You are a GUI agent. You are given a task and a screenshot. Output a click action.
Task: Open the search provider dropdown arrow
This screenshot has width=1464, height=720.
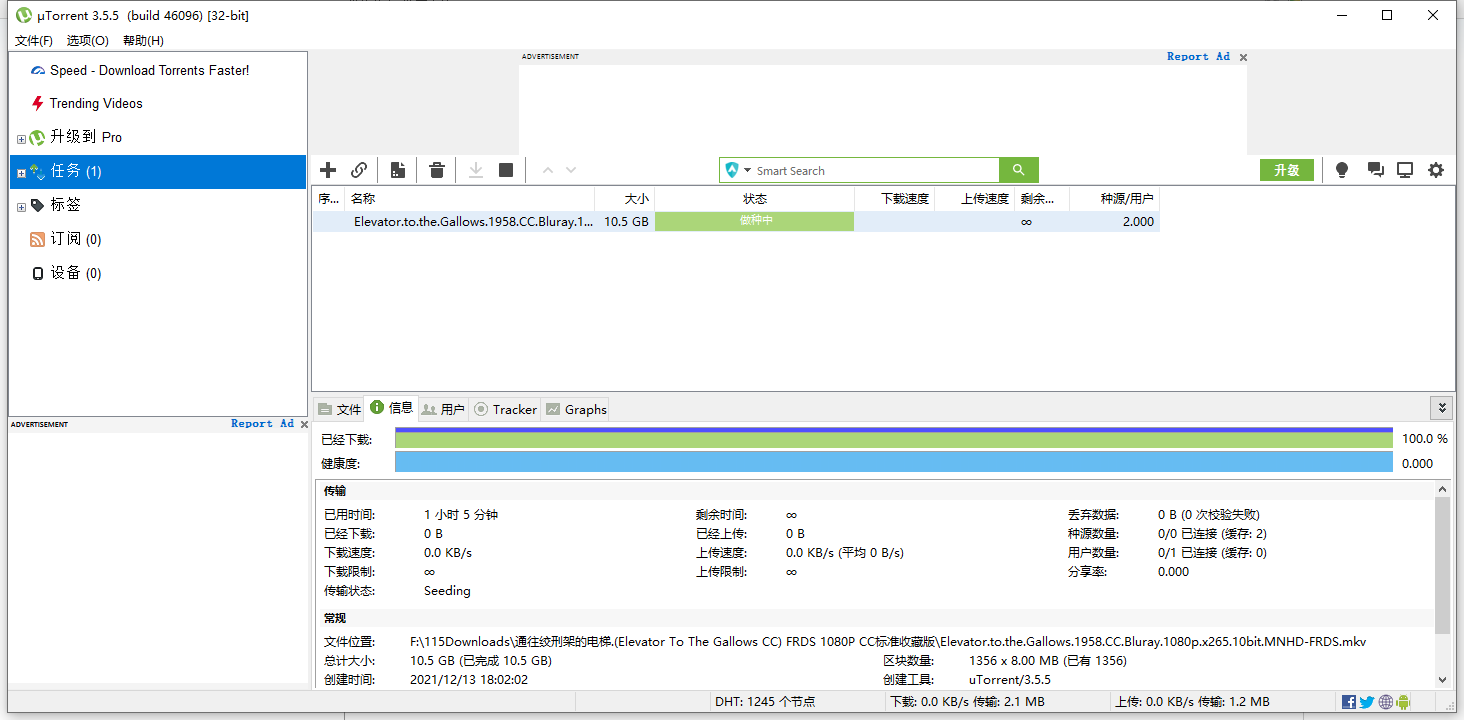tap(747, 171)
